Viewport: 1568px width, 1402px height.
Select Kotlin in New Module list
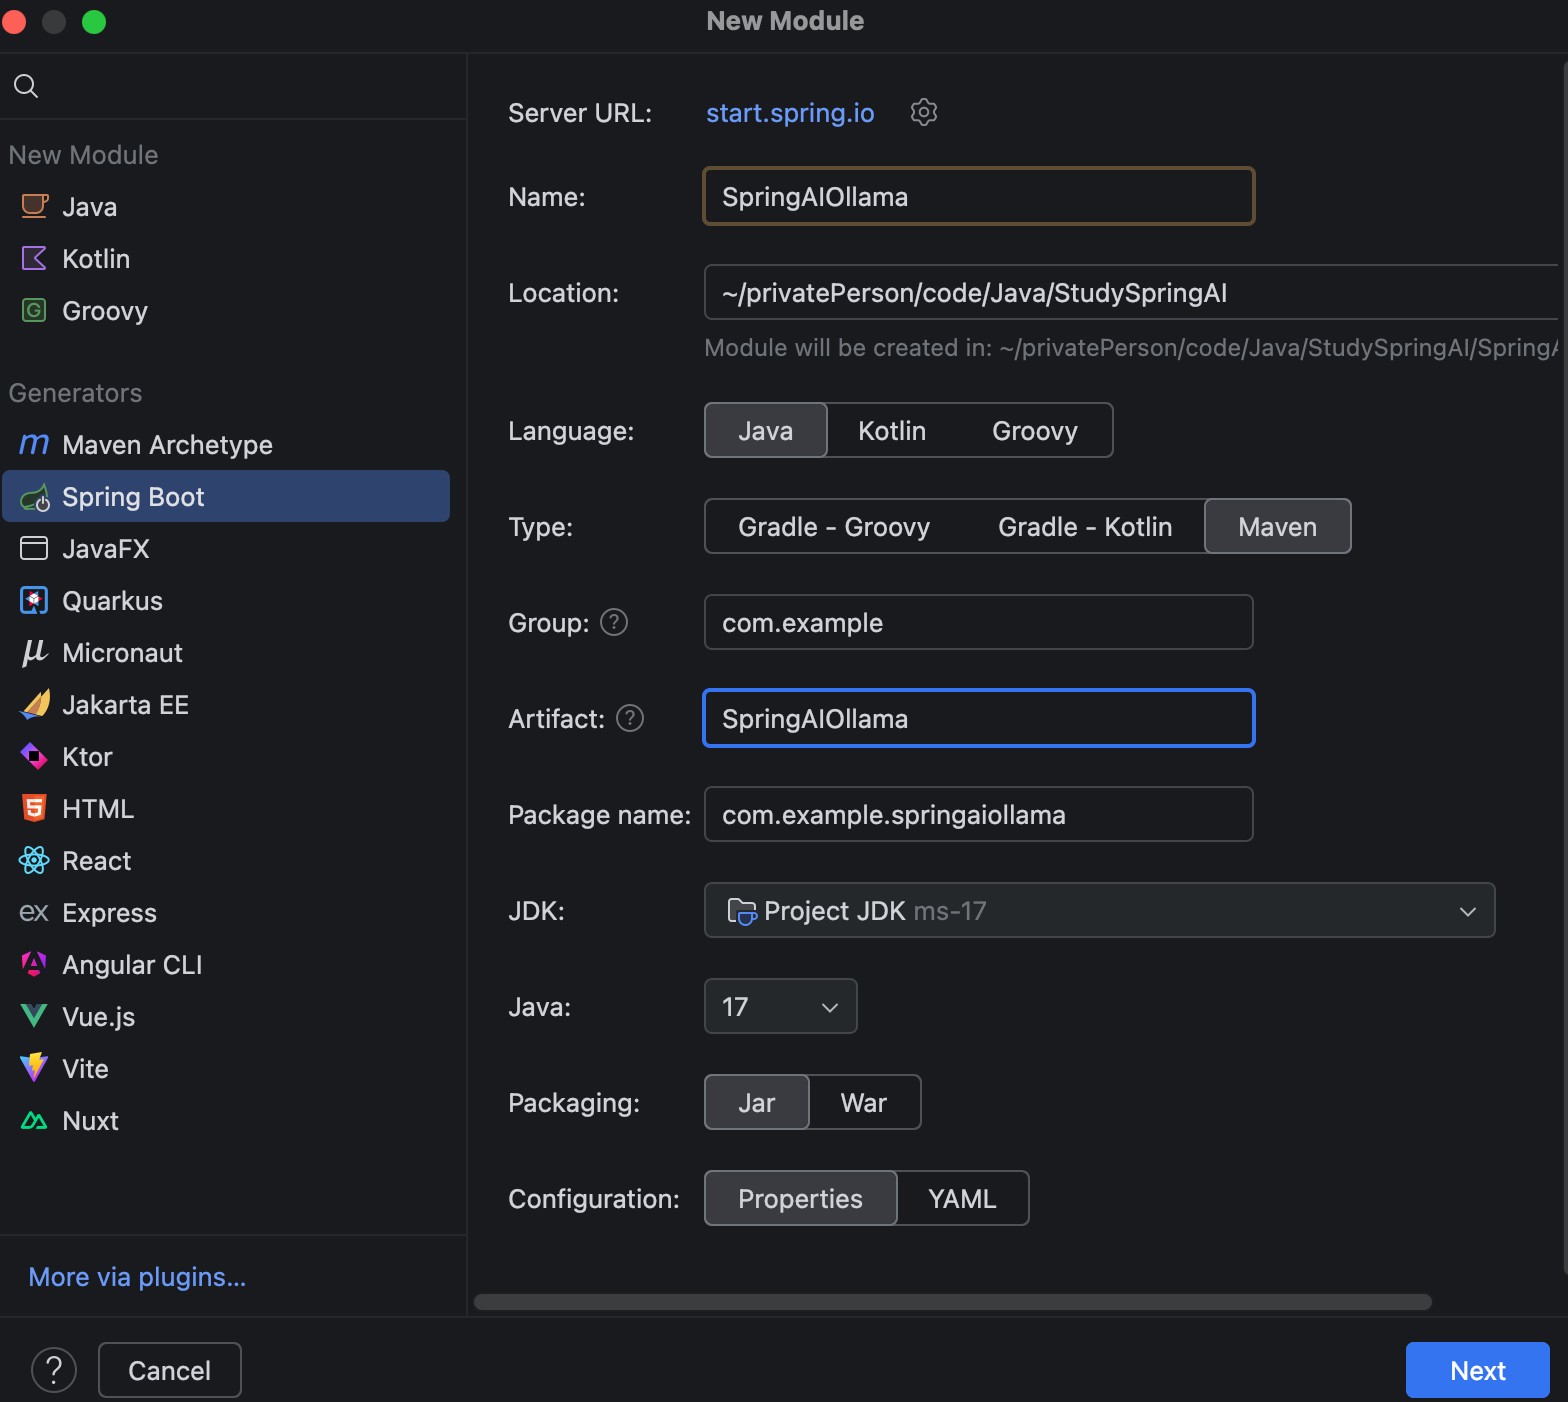tap(226, 258)
